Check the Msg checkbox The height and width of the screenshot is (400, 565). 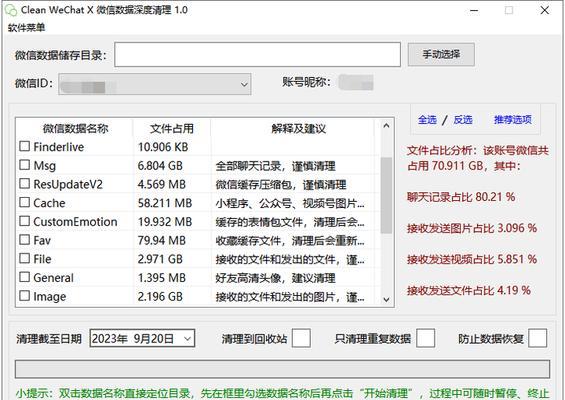tap(25, 165)
